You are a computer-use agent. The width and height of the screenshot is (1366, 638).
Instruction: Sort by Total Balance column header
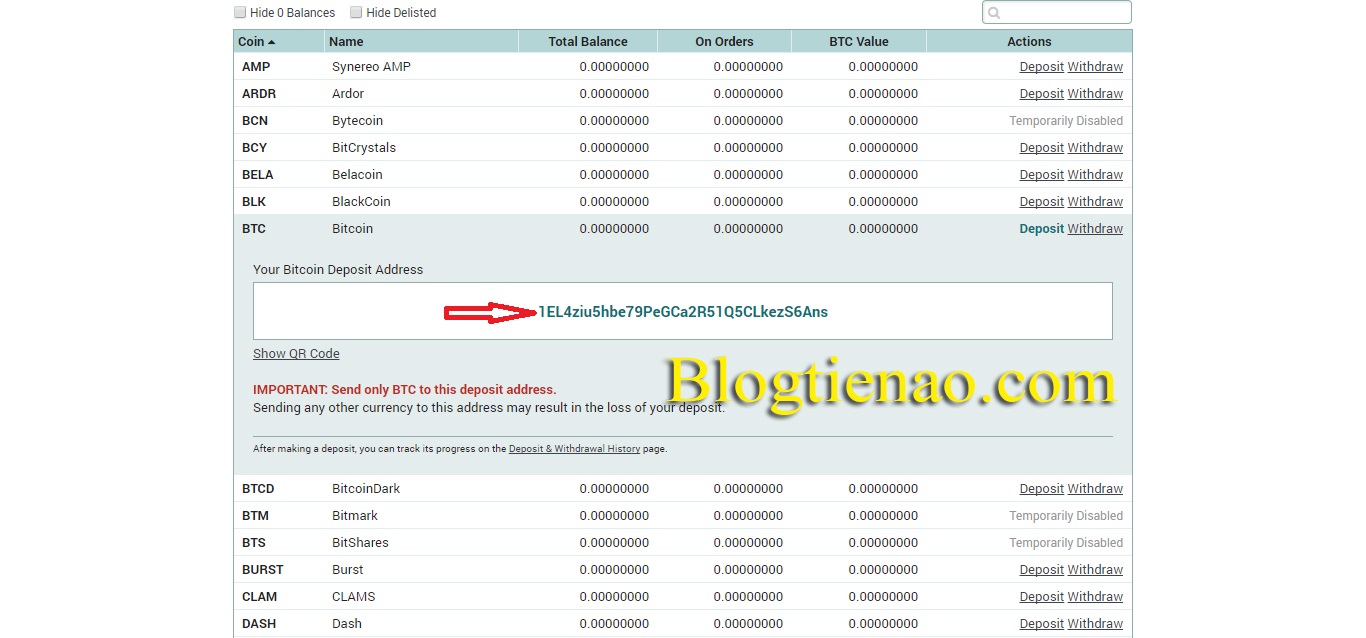tap(588, 42)
